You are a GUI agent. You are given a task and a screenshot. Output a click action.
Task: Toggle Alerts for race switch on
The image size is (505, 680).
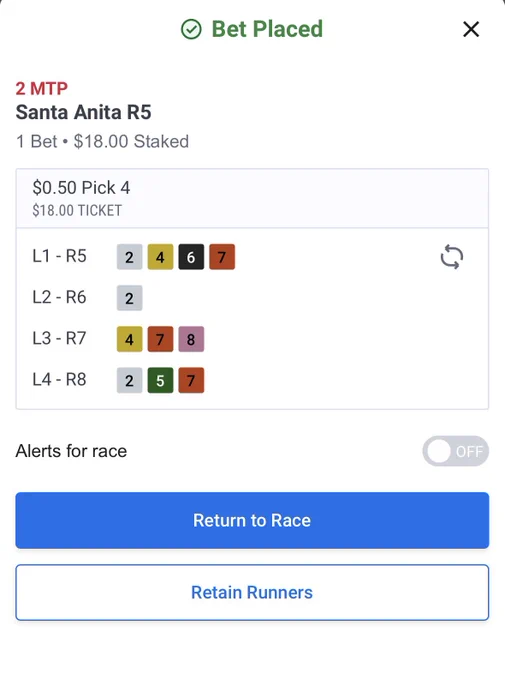[456, 451]
